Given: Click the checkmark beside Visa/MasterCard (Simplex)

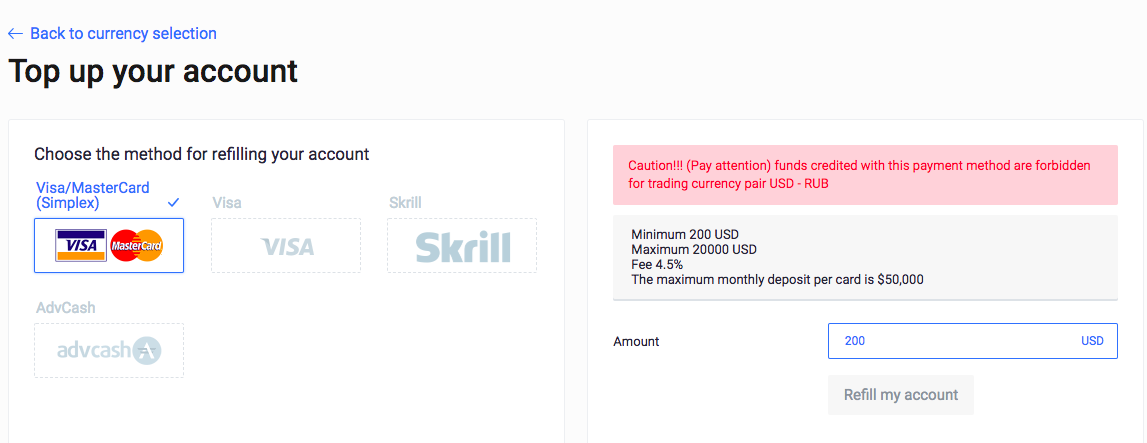Looking at the screenshot, I should 174,202.
